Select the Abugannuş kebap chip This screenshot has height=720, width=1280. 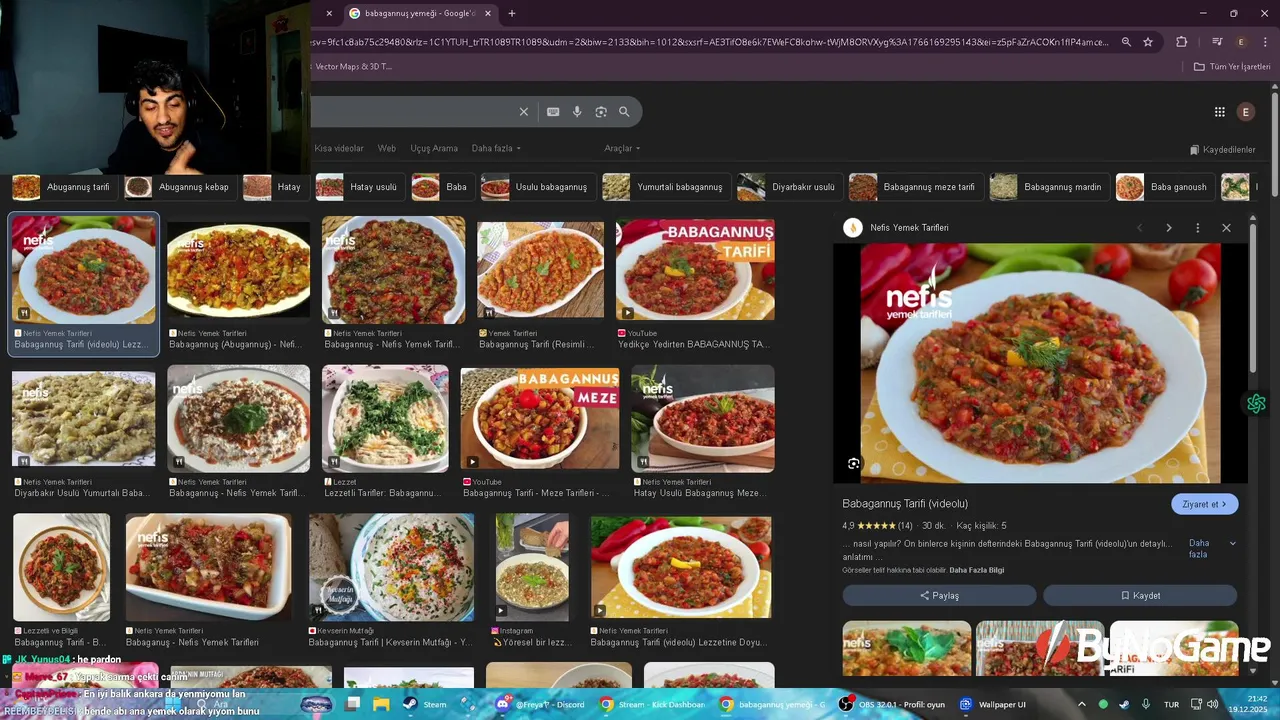click(x=179, y=187)
